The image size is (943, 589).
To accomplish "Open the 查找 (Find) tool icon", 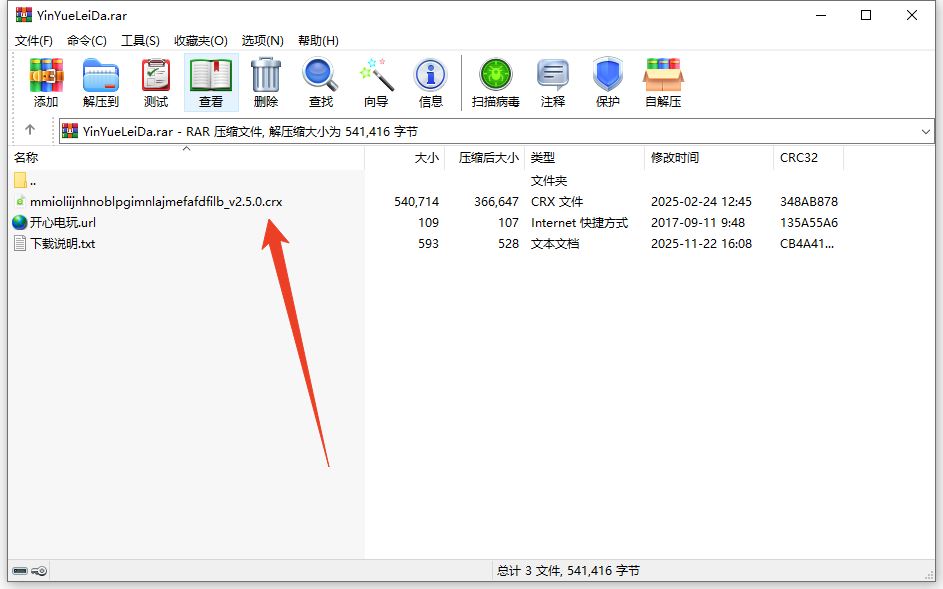I will pyautogui.click(x=320, y=82).
